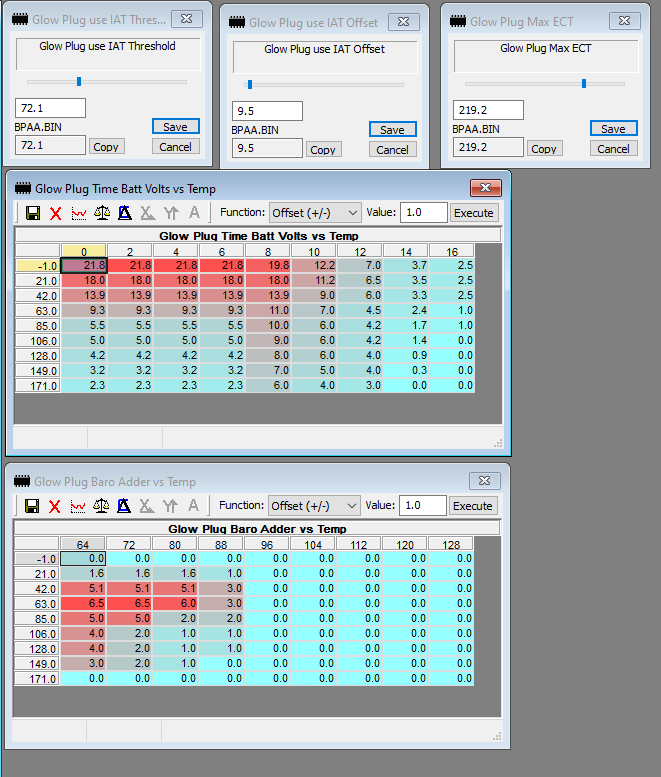Click the balance scale icon in Time Batt Volts toolbar
This screenshot has width=661, height=777.
pyautogui.click(x=101, y=213)
